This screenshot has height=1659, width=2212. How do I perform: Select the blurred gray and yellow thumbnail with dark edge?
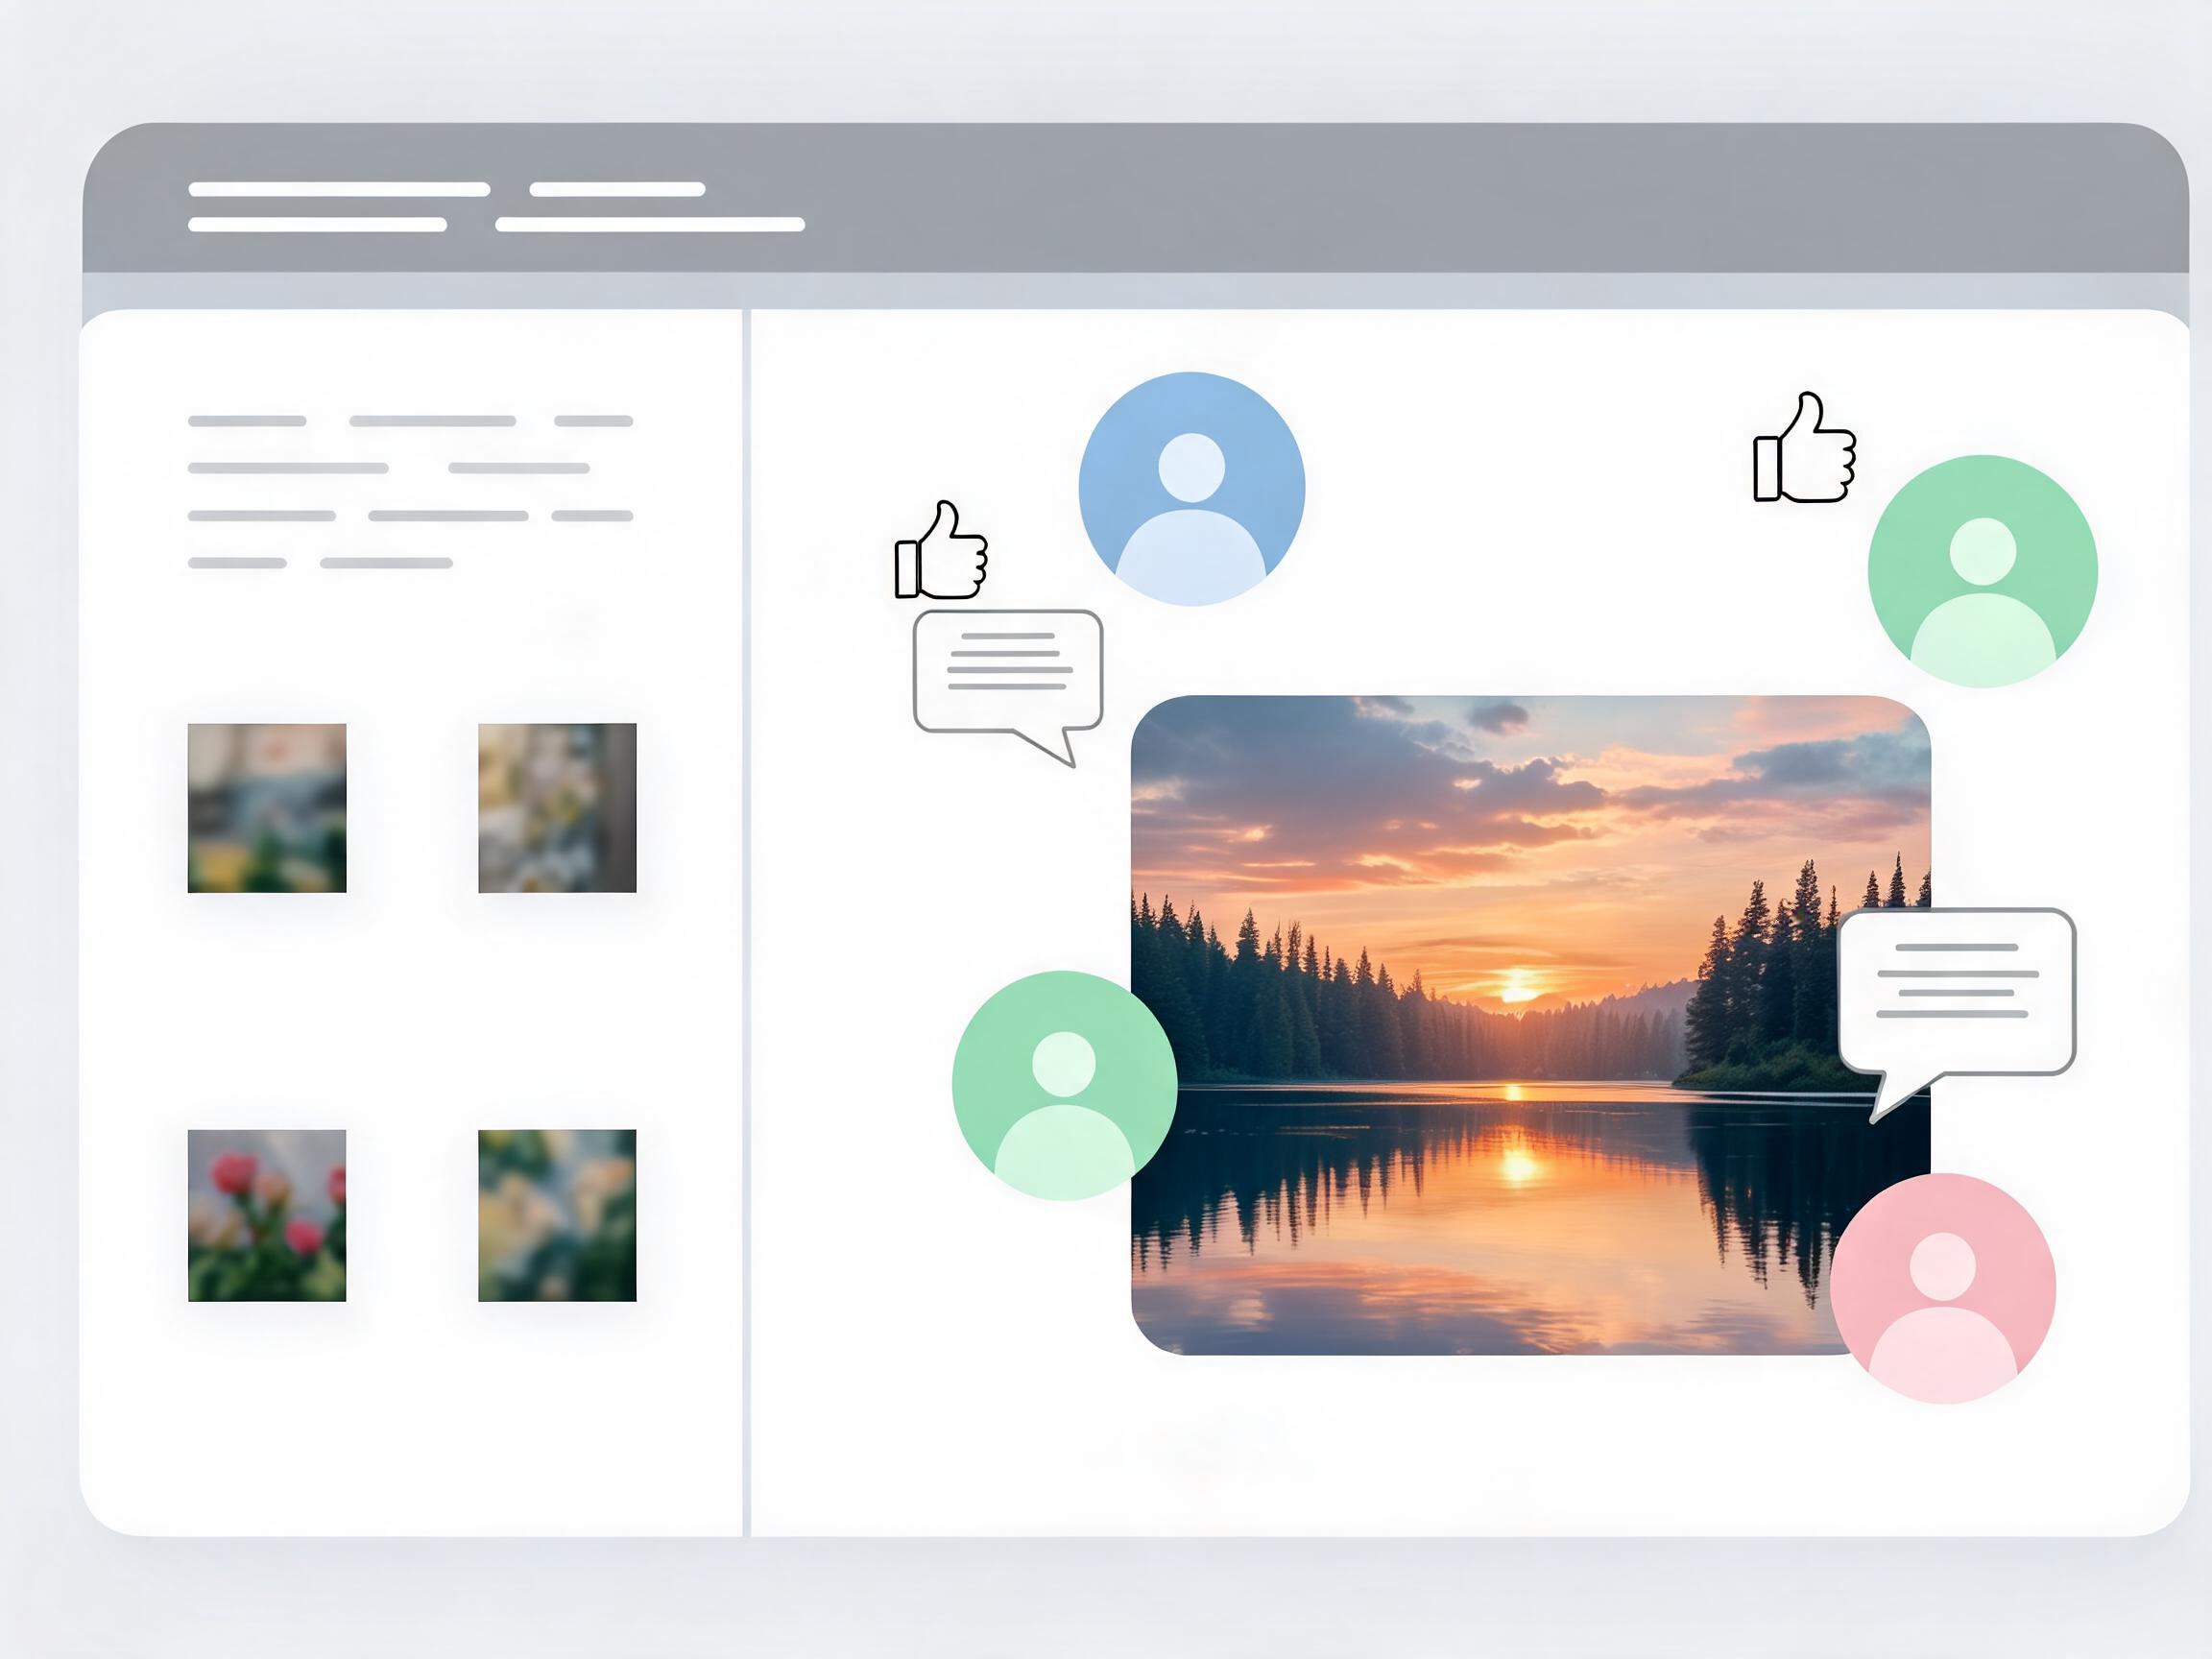(557, 808)
